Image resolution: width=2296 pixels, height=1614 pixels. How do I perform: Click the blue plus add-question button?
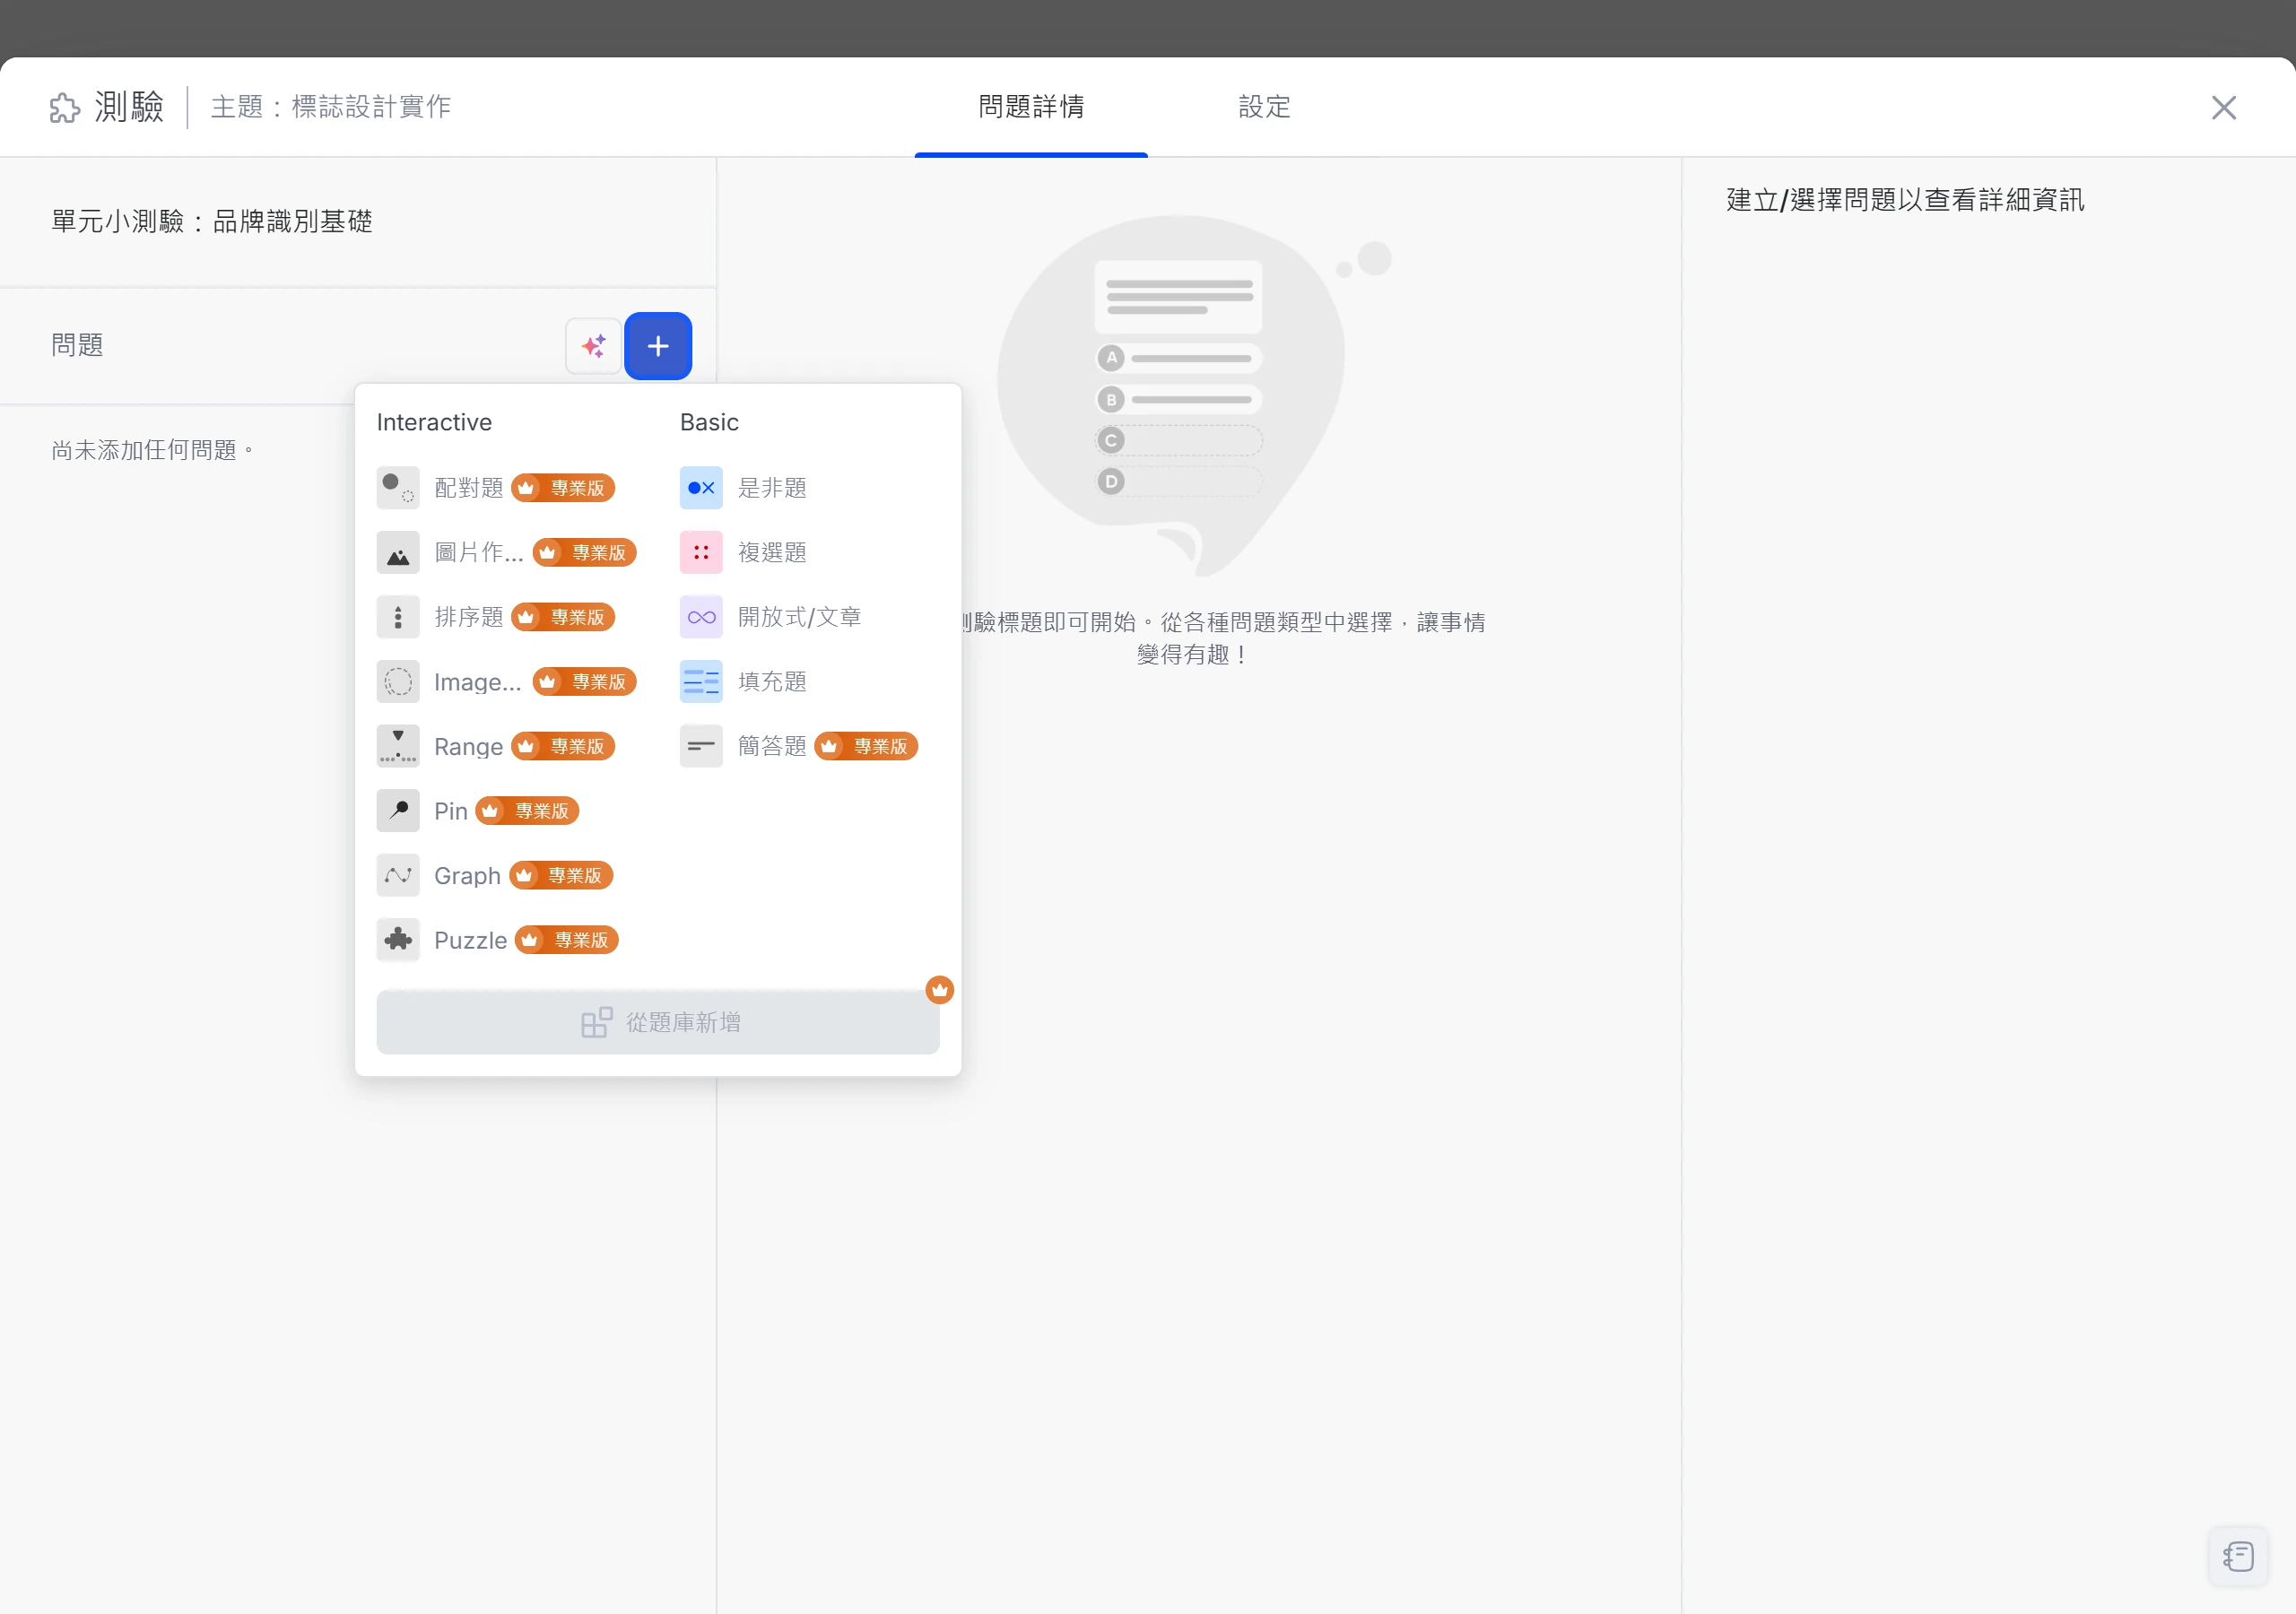coord(658,346)
